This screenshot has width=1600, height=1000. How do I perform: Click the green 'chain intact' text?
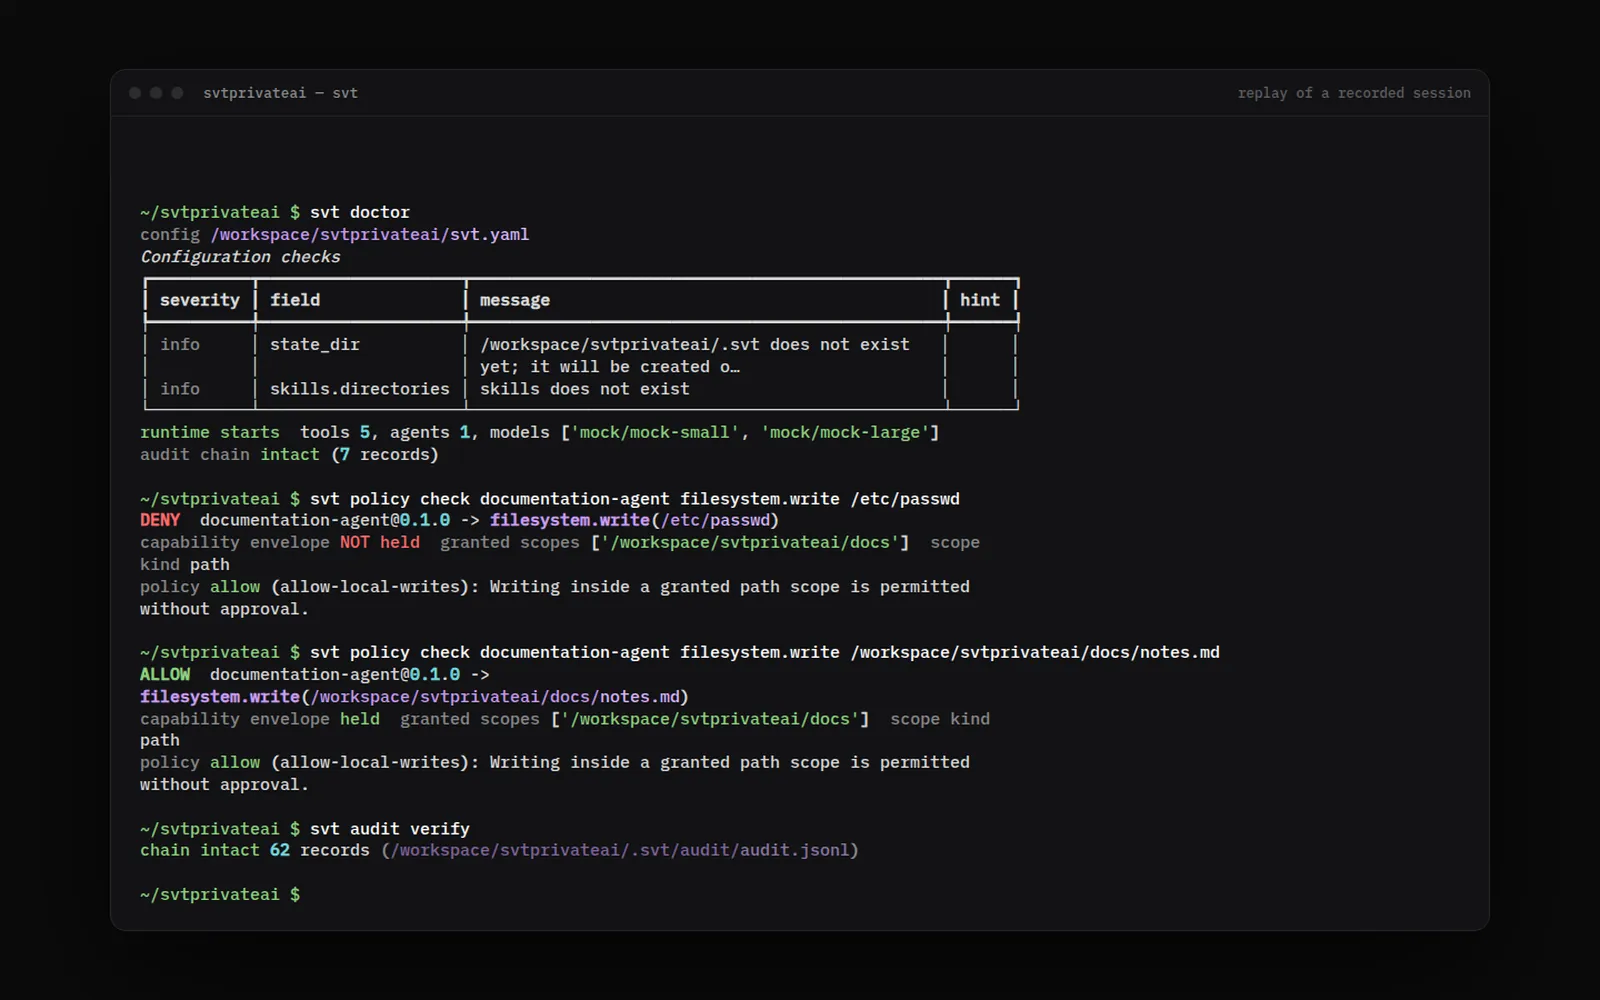point(200,850)
